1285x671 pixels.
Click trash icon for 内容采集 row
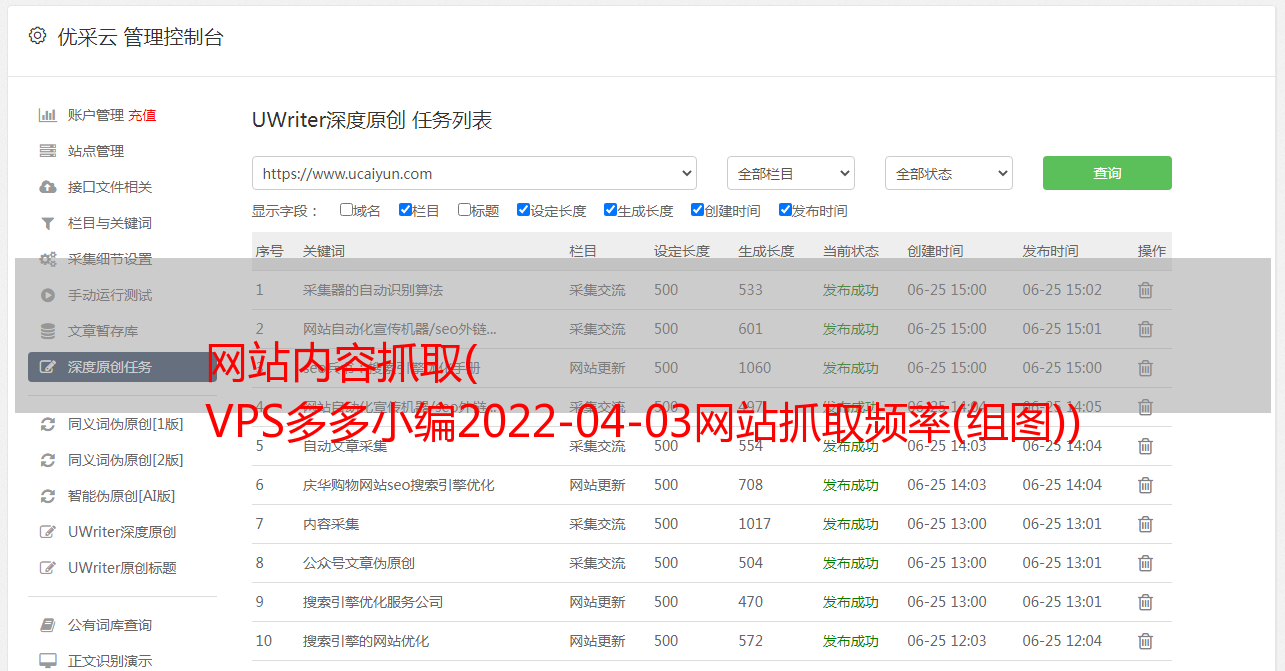coord(1145,524)
